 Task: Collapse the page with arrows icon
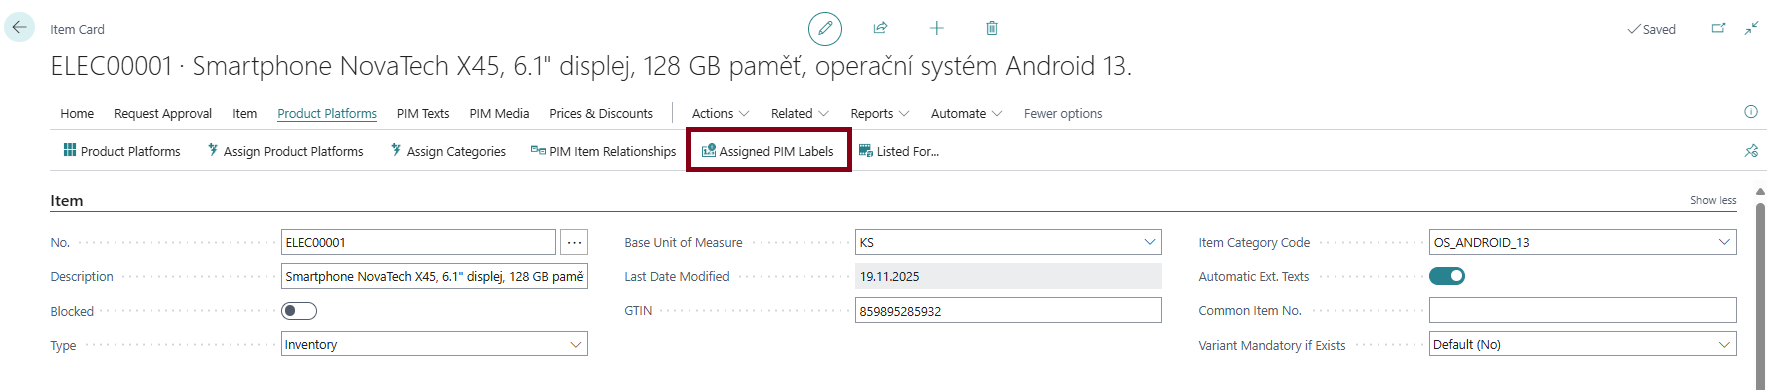1751,28
